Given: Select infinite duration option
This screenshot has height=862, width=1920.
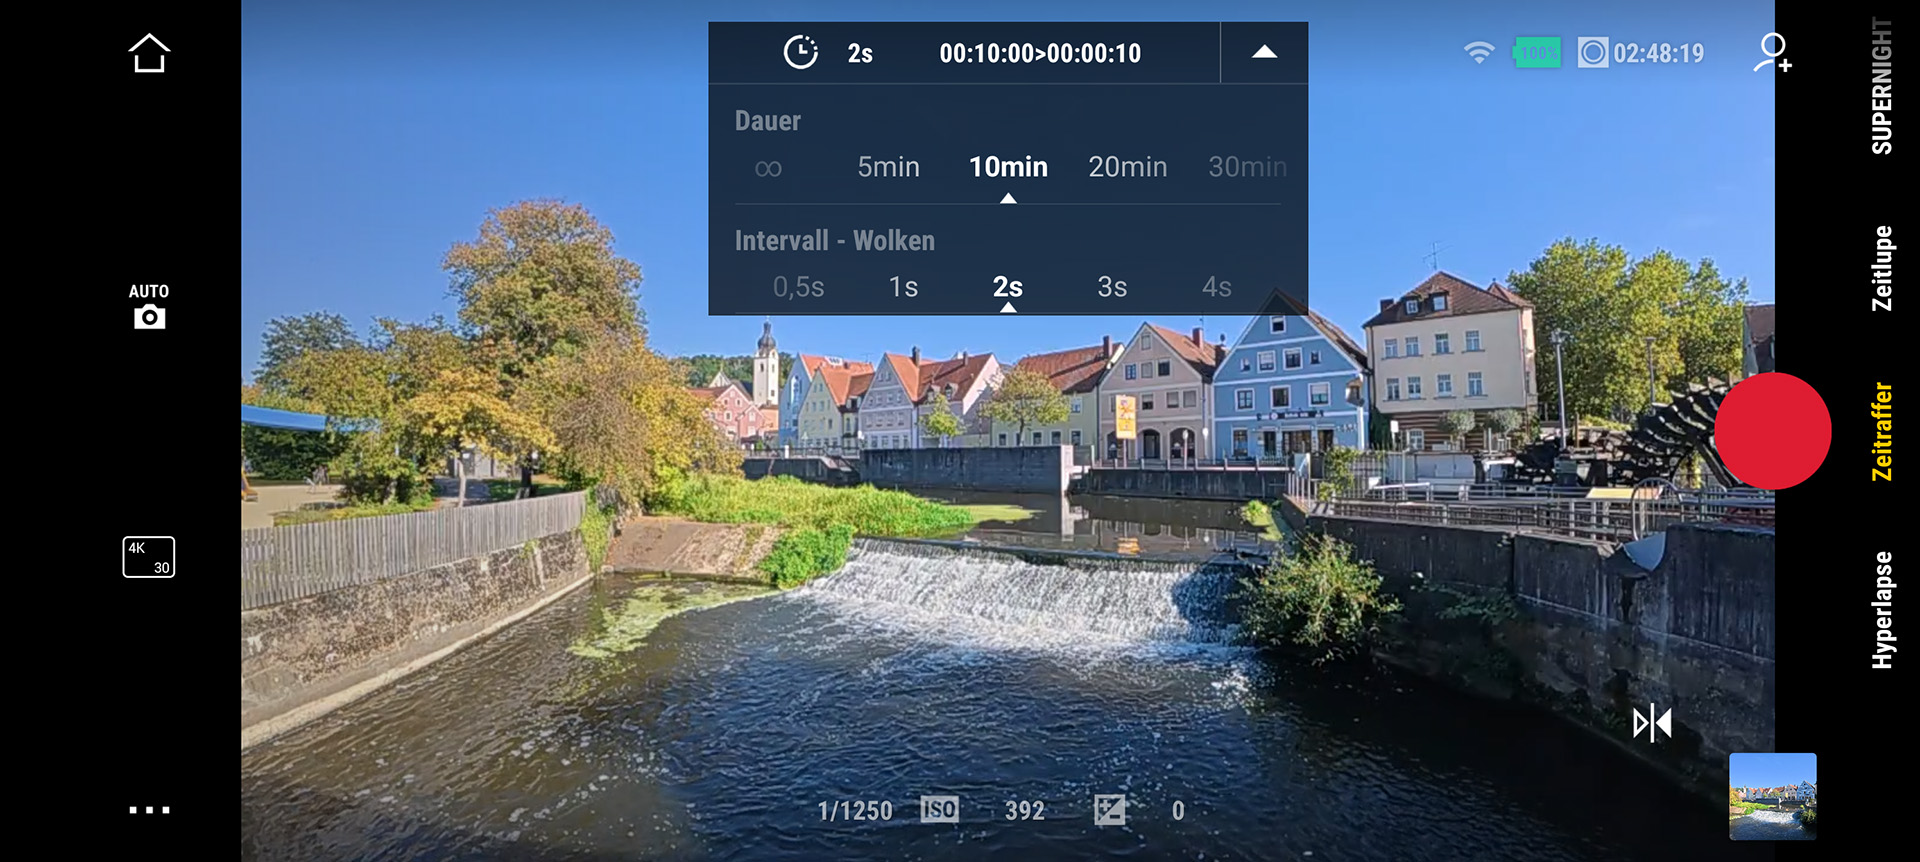Looking at the screenshot, I should pos(768,168).
